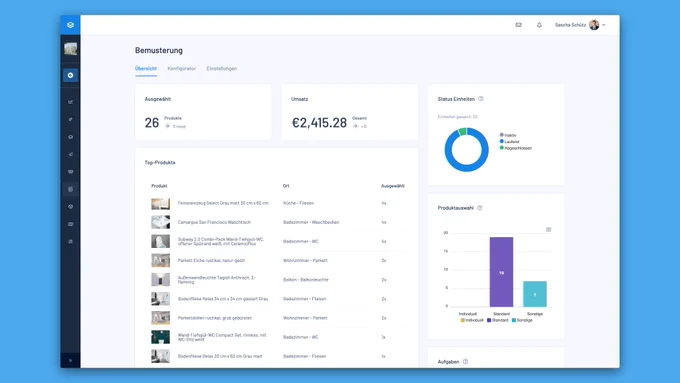Viewport: 680px width, 383px height.
Task: Click the 'Wohnzimmer - Parkett' cell in the Parkettdielen row
Action: pos(305,318)
